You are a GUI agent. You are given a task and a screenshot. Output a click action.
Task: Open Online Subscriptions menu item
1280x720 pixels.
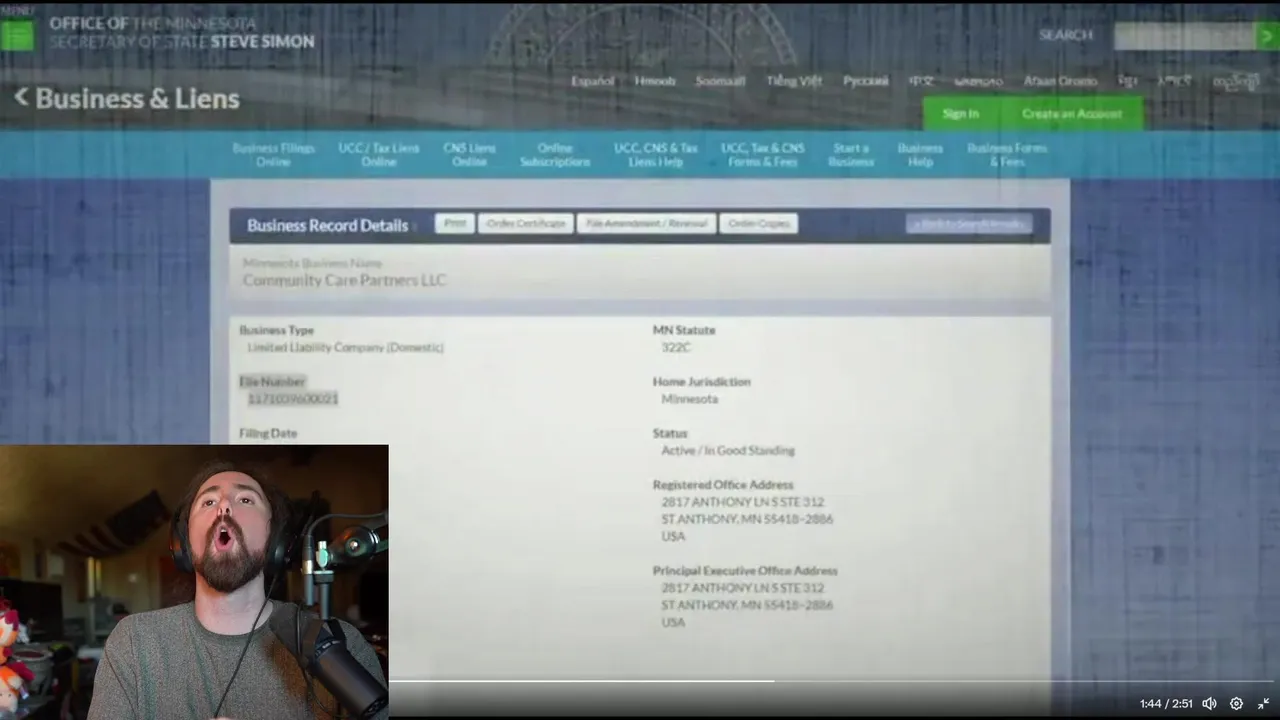555,154
